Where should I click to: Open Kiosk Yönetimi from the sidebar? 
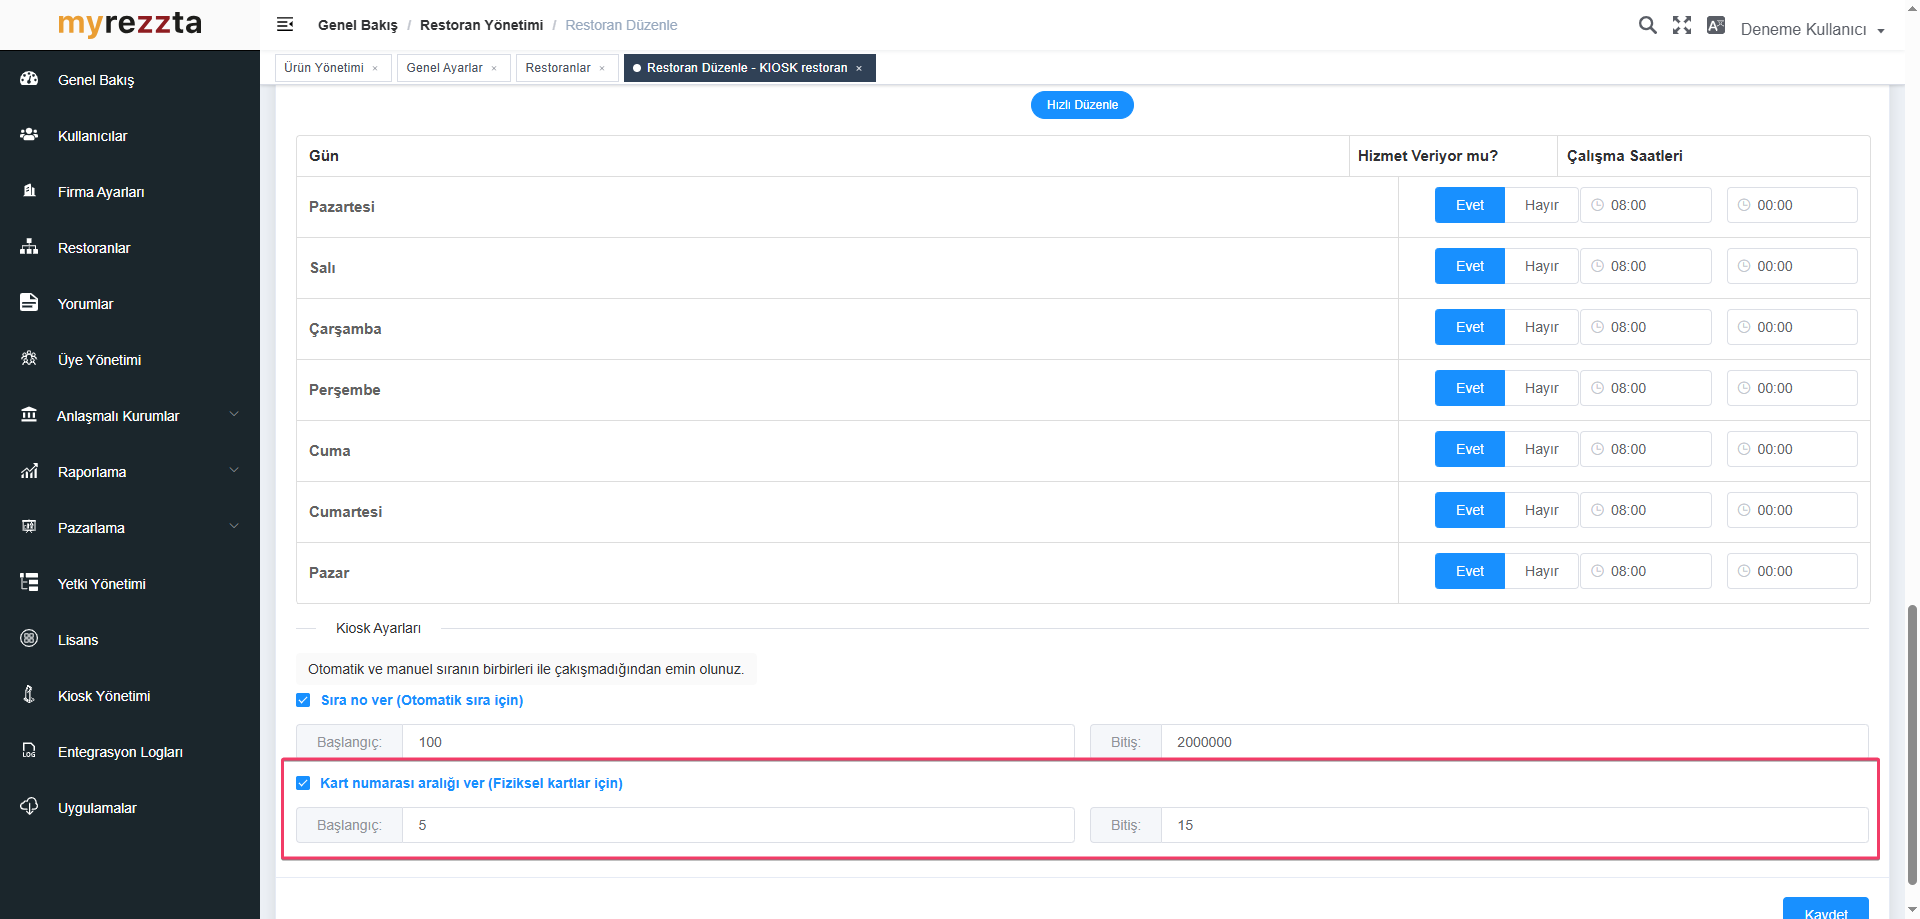(x=104, y=696)
